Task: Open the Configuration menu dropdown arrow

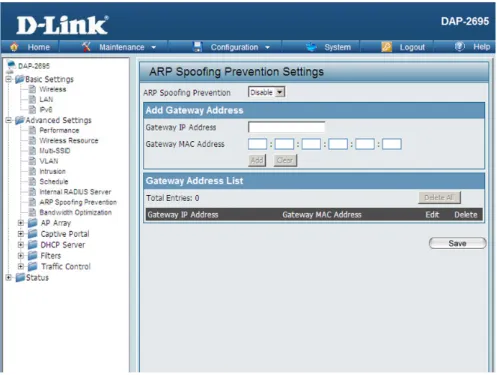Action: coord(267,48)
